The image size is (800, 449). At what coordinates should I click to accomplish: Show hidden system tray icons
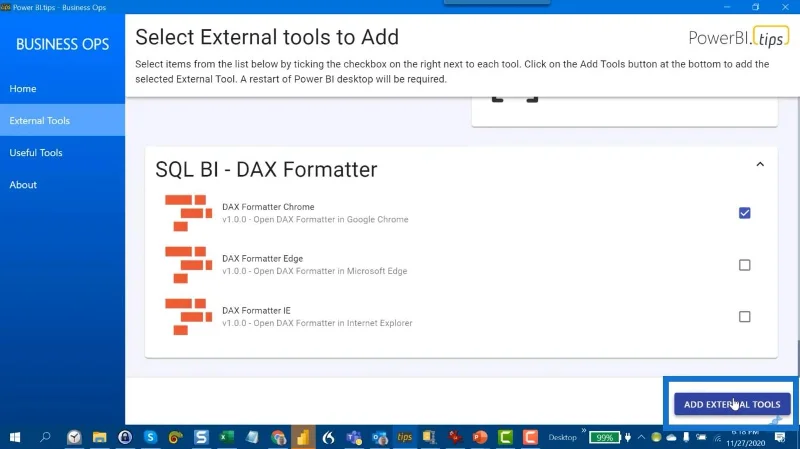(641, 437)
